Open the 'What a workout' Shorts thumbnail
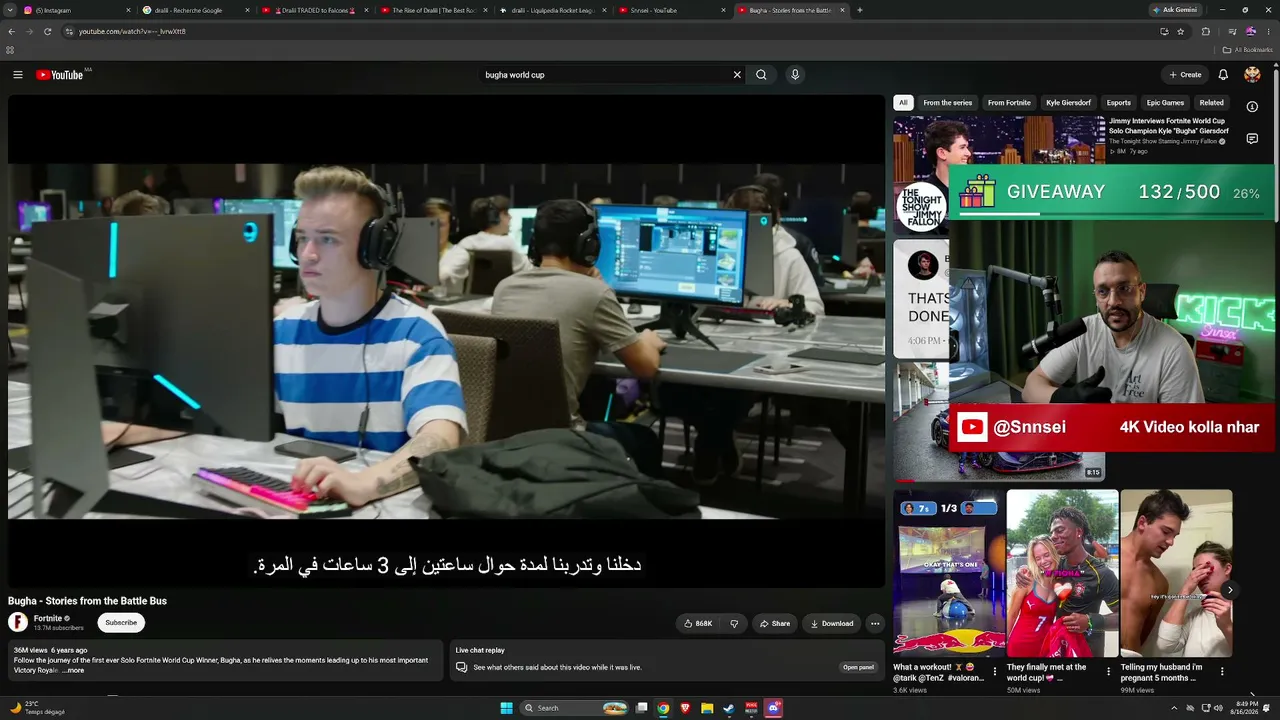This screenshot has height=720, width=1280. 949,573
